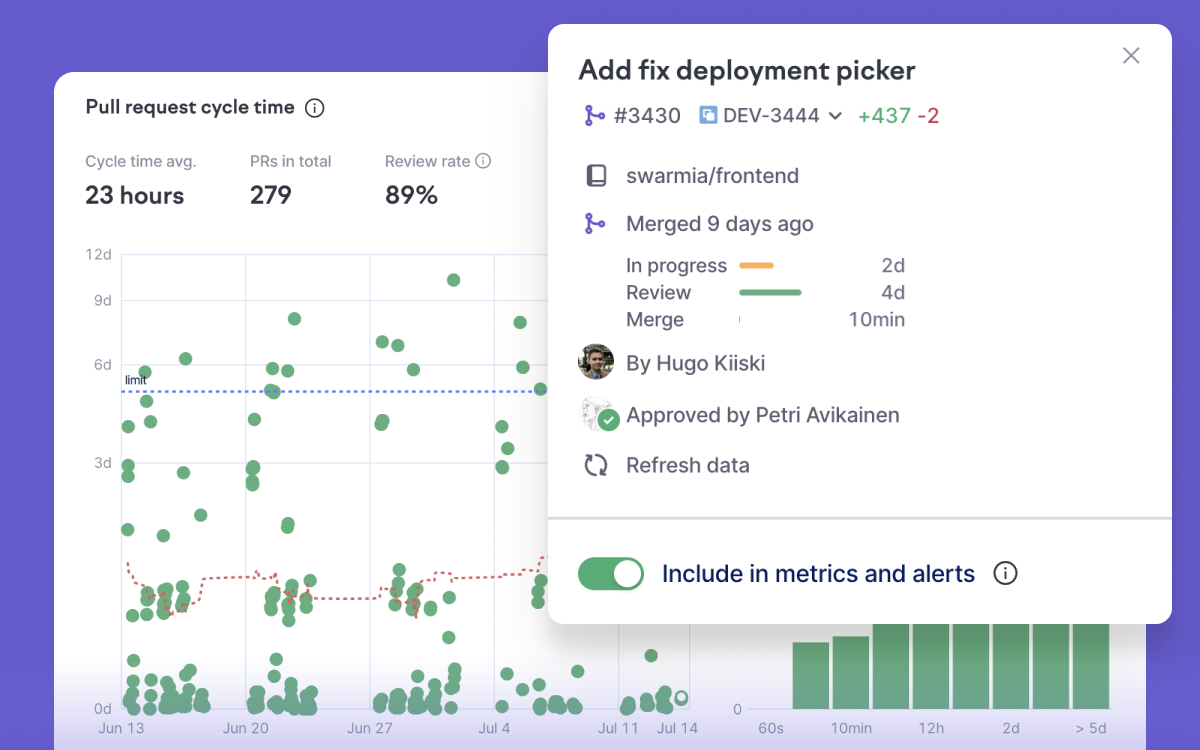Click info icon beside Pull request cycle time
The height and width of the screenshot is (750, 1200).
coord(314,108)
